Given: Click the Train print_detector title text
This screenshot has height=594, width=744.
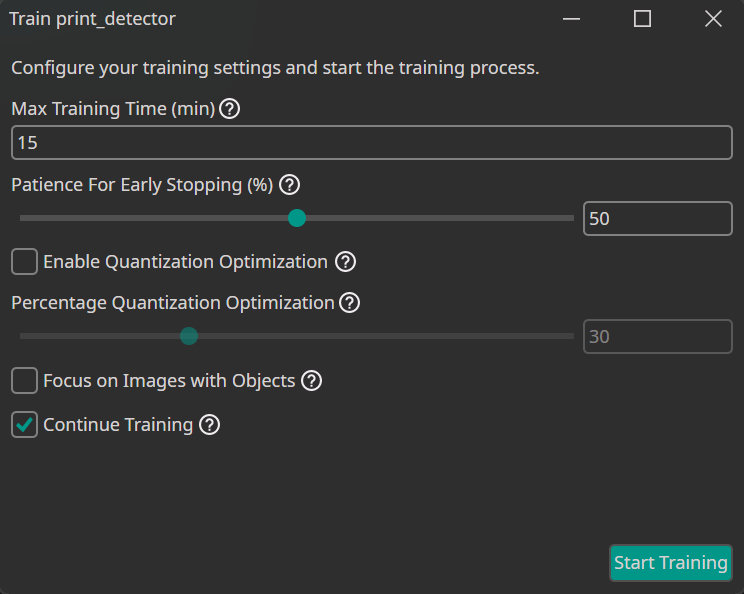Looking at the screenshot, I should (92, 19).
